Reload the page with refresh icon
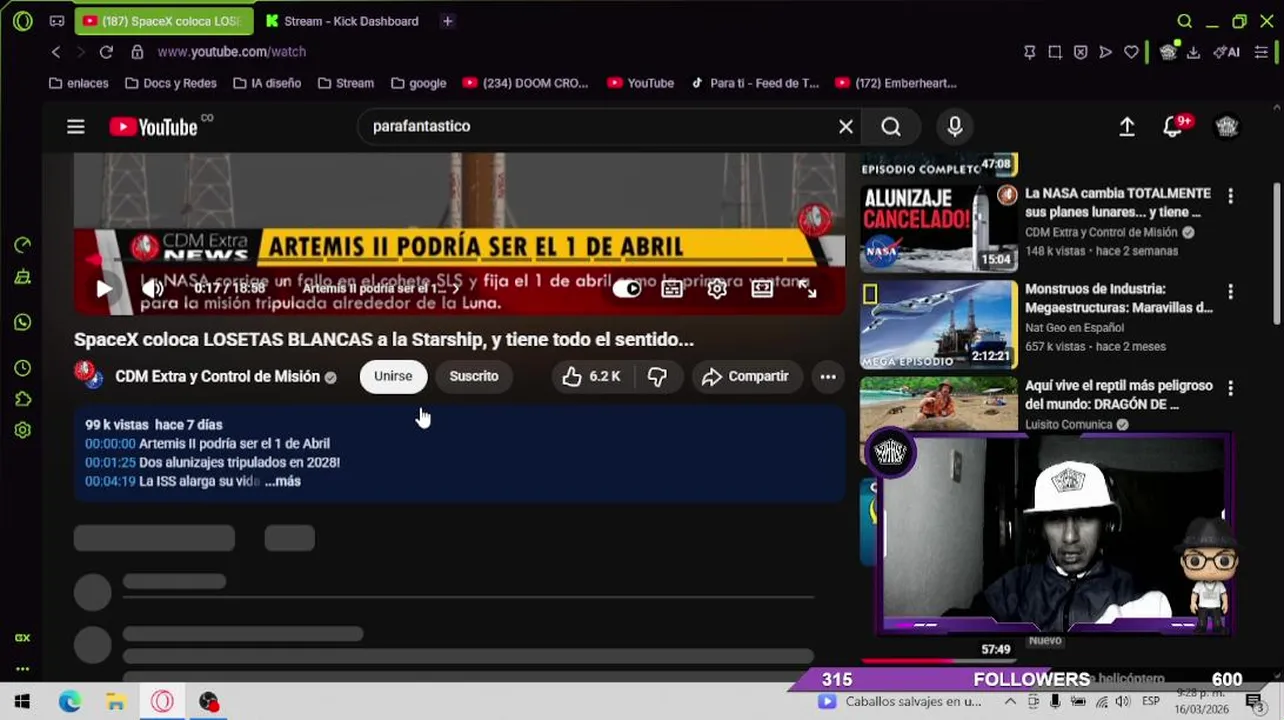 click(106, 52)
